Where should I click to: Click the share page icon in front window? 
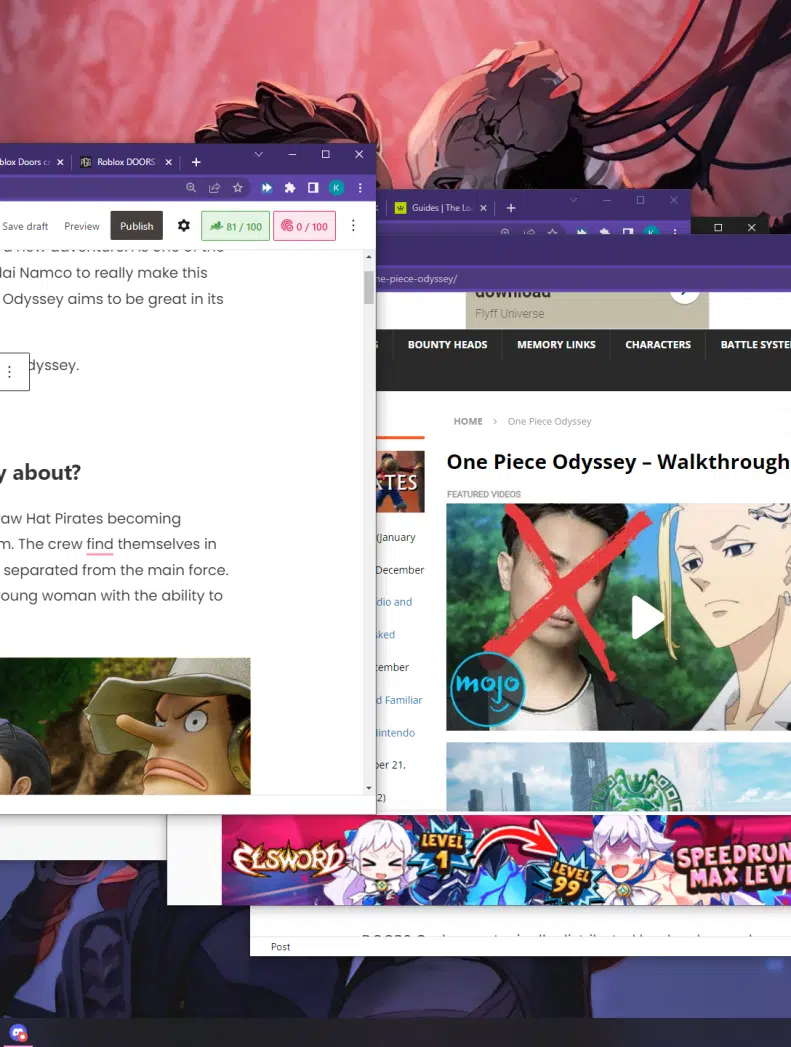(214, 188)
